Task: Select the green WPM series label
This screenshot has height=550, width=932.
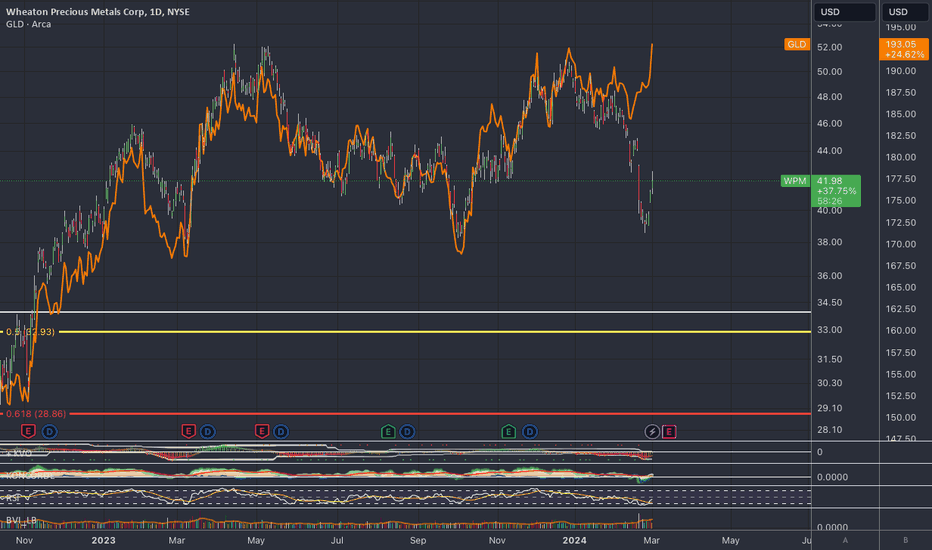Action: (795, 181)
